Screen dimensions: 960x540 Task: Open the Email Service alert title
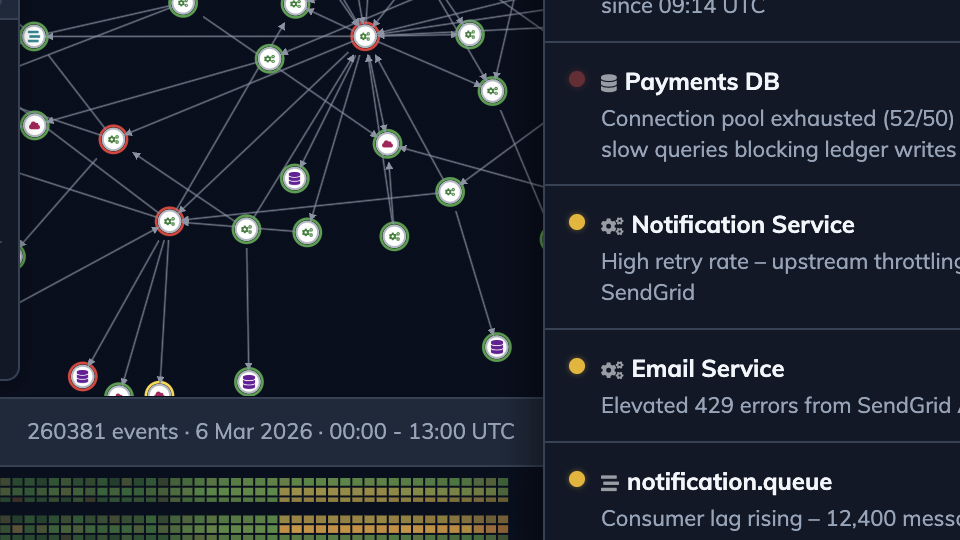(708, 369)
